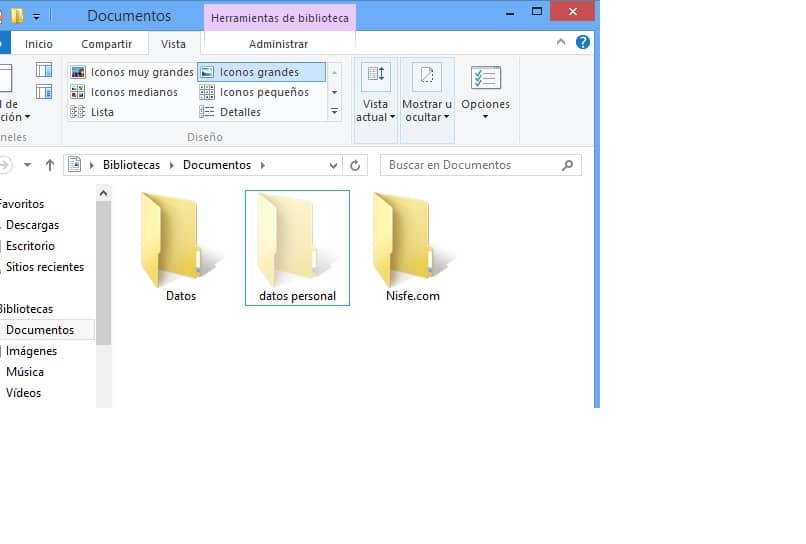Click the search magnifier icon
806x544 pixels.
coord(567,165)
